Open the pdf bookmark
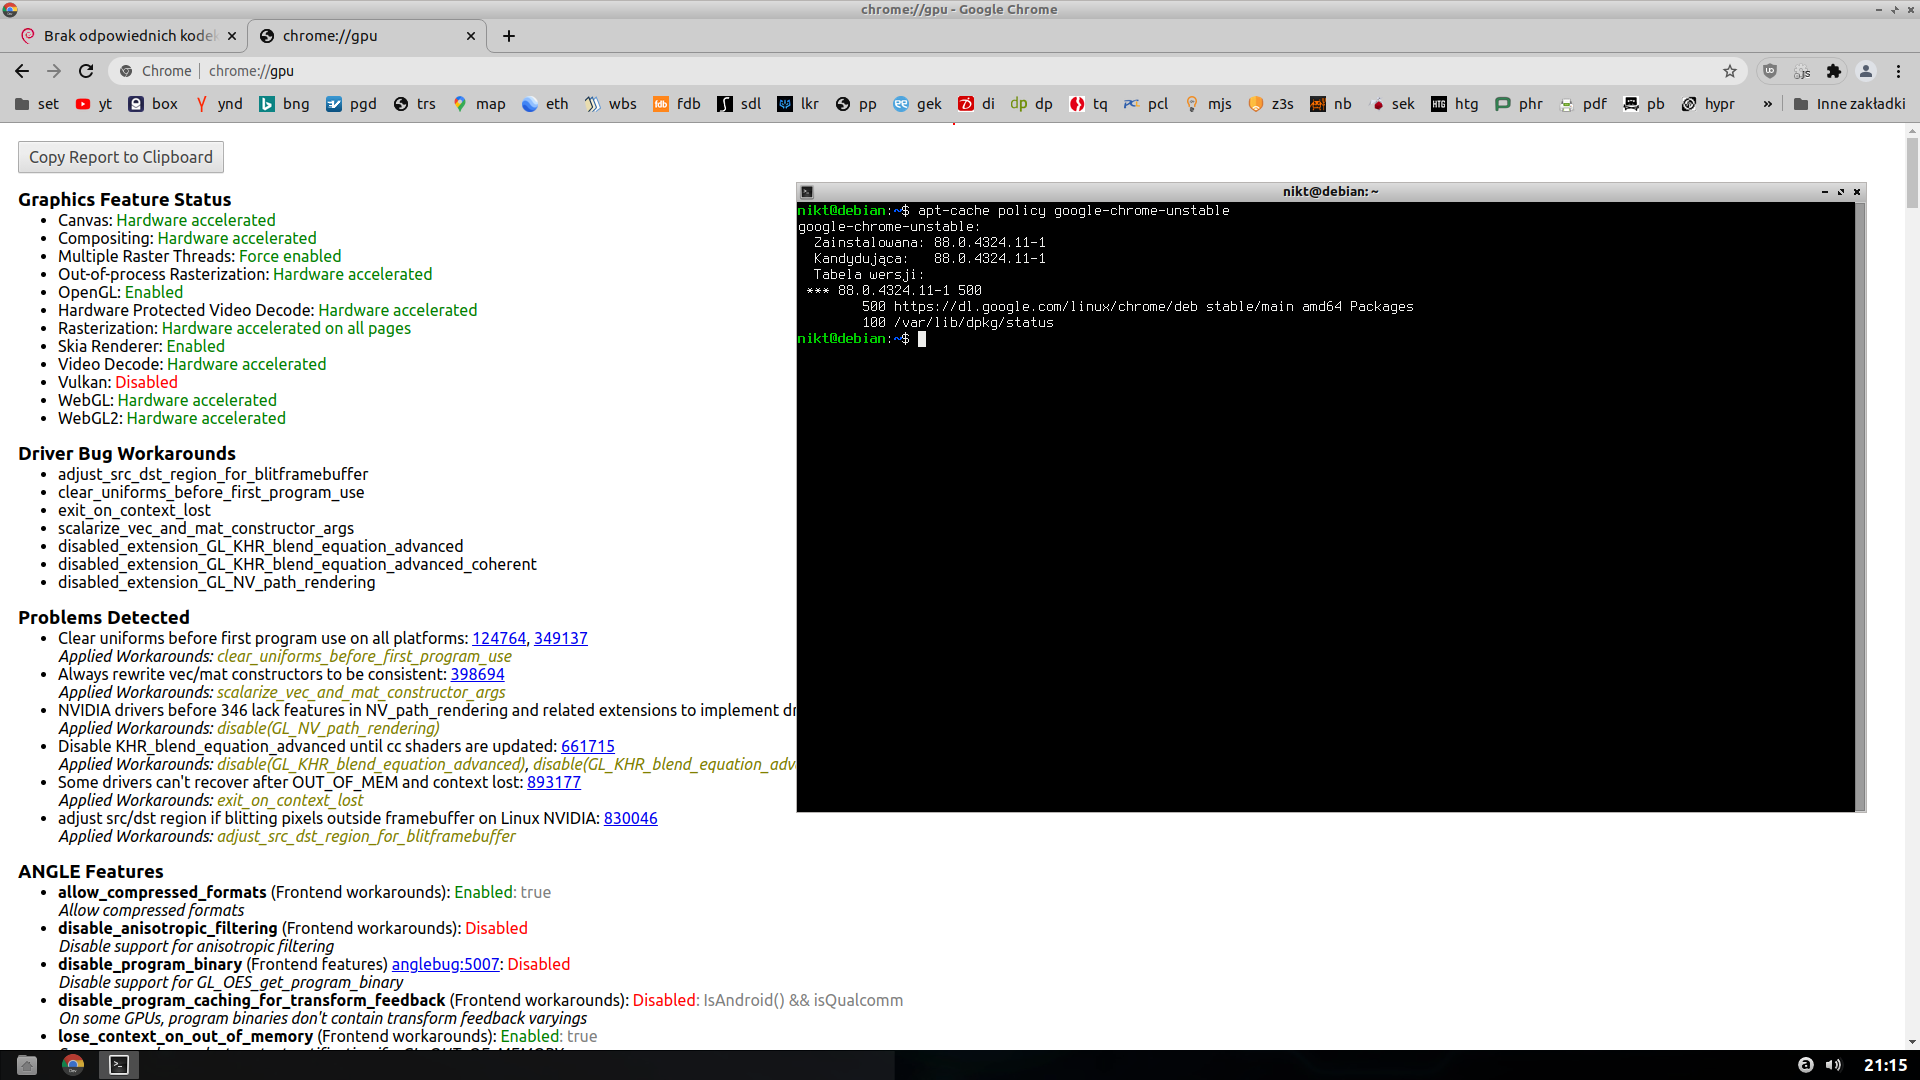Screen dimensions: 1920x1080 (1583, 104)
